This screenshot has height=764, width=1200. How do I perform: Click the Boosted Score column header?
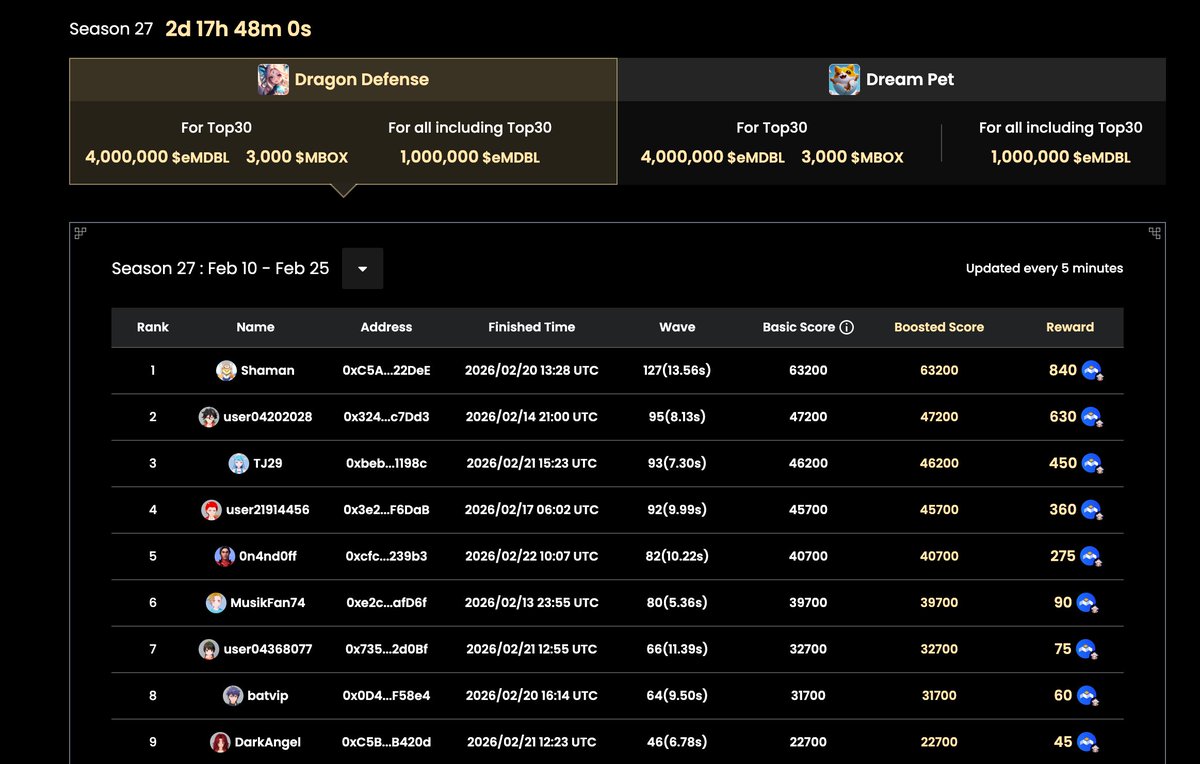click(938, 327)
